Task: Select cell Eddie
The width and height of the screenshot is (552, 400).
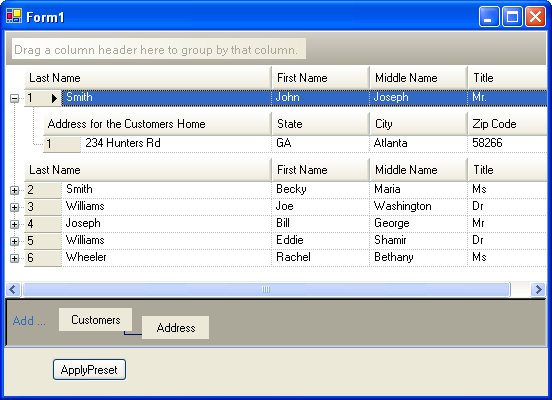Action: (x=321, y=240)
